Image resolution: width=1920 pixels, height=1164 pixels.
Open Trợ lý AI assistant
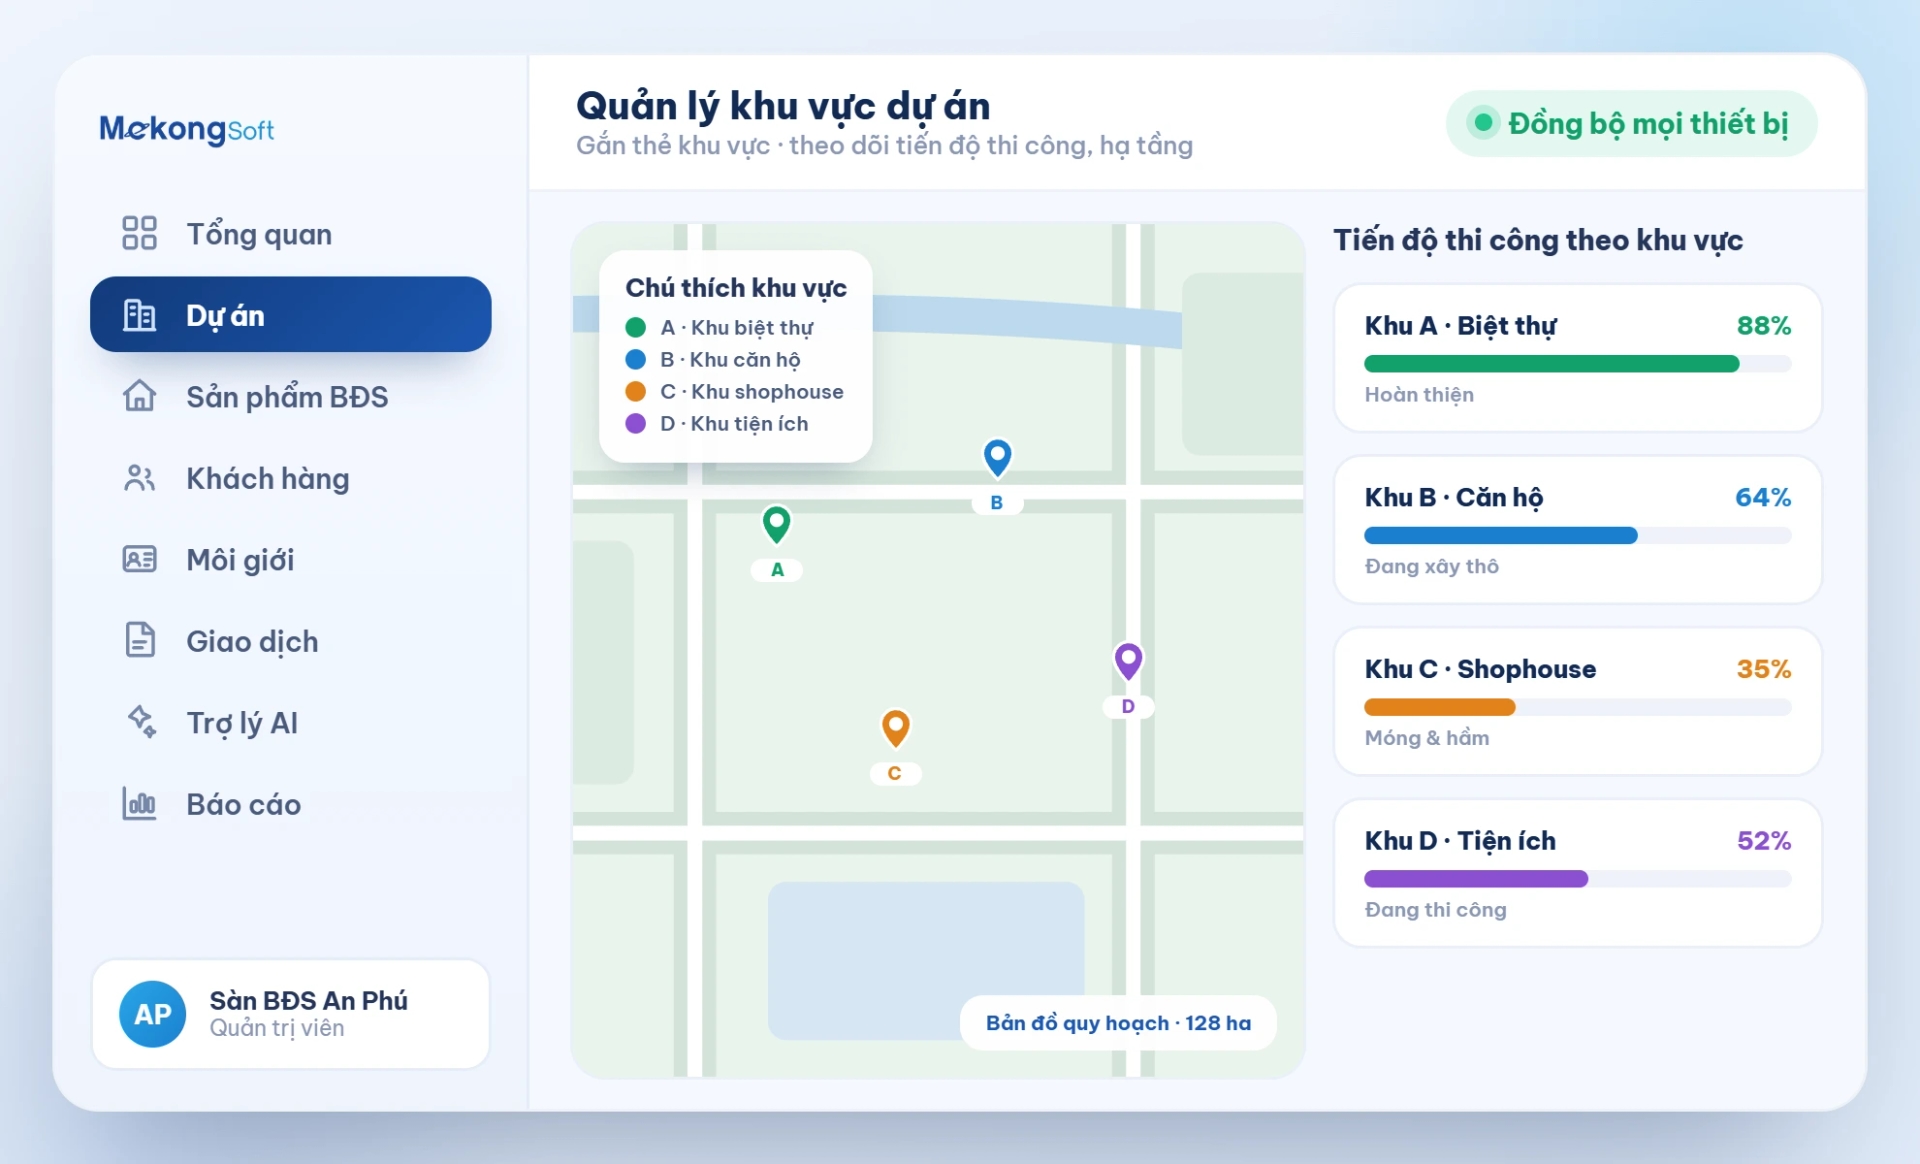coord(290,722)
